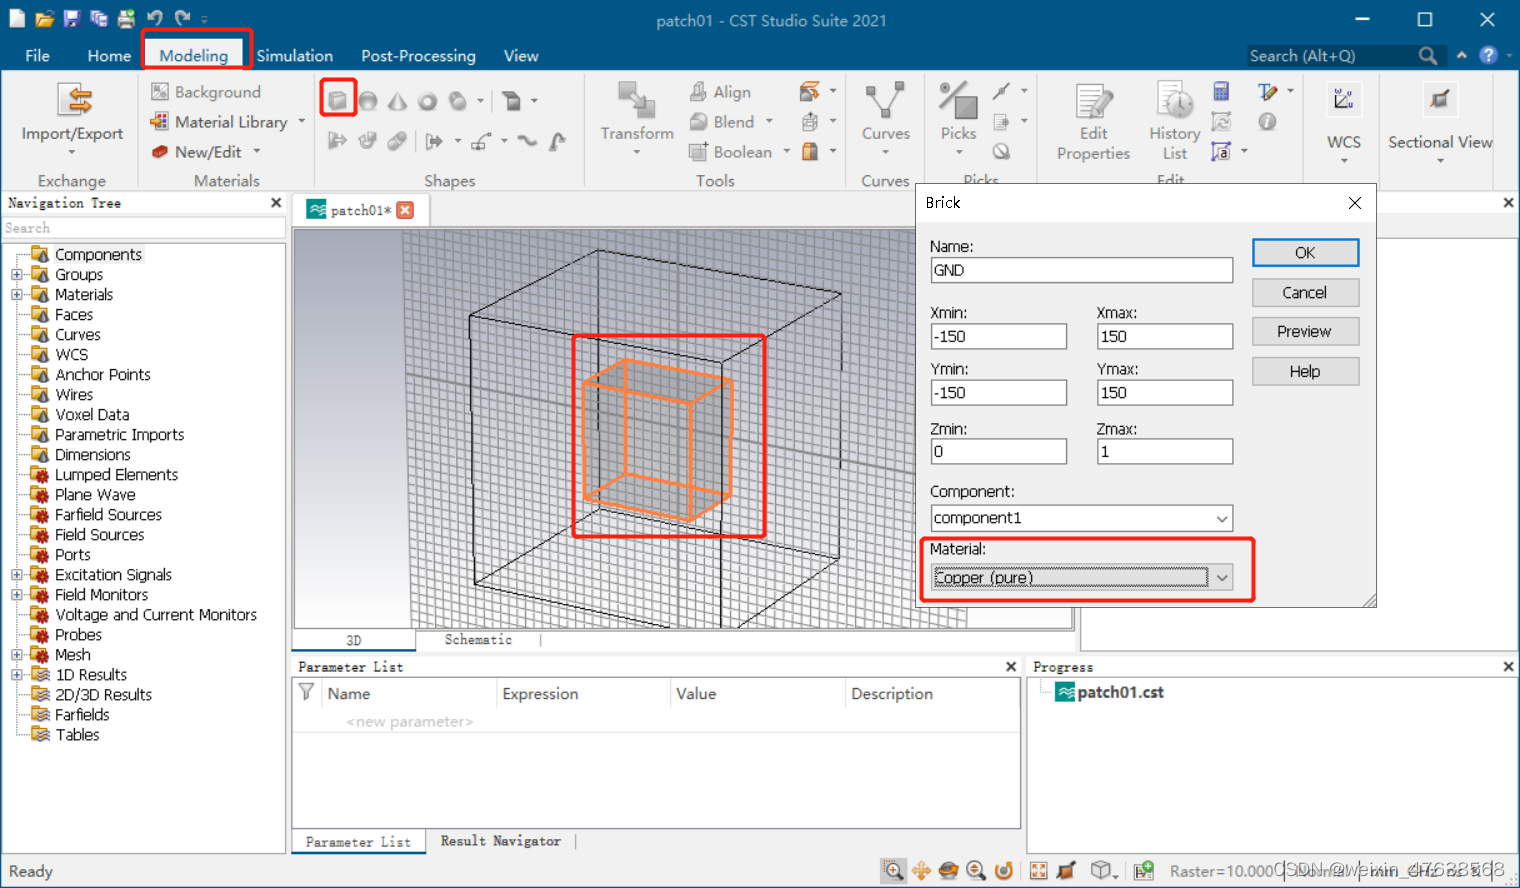The height and width of the screenshot is (888, 1520).
Task: Activate the pan tool in status bar
Action: click(x=921, y=871)
